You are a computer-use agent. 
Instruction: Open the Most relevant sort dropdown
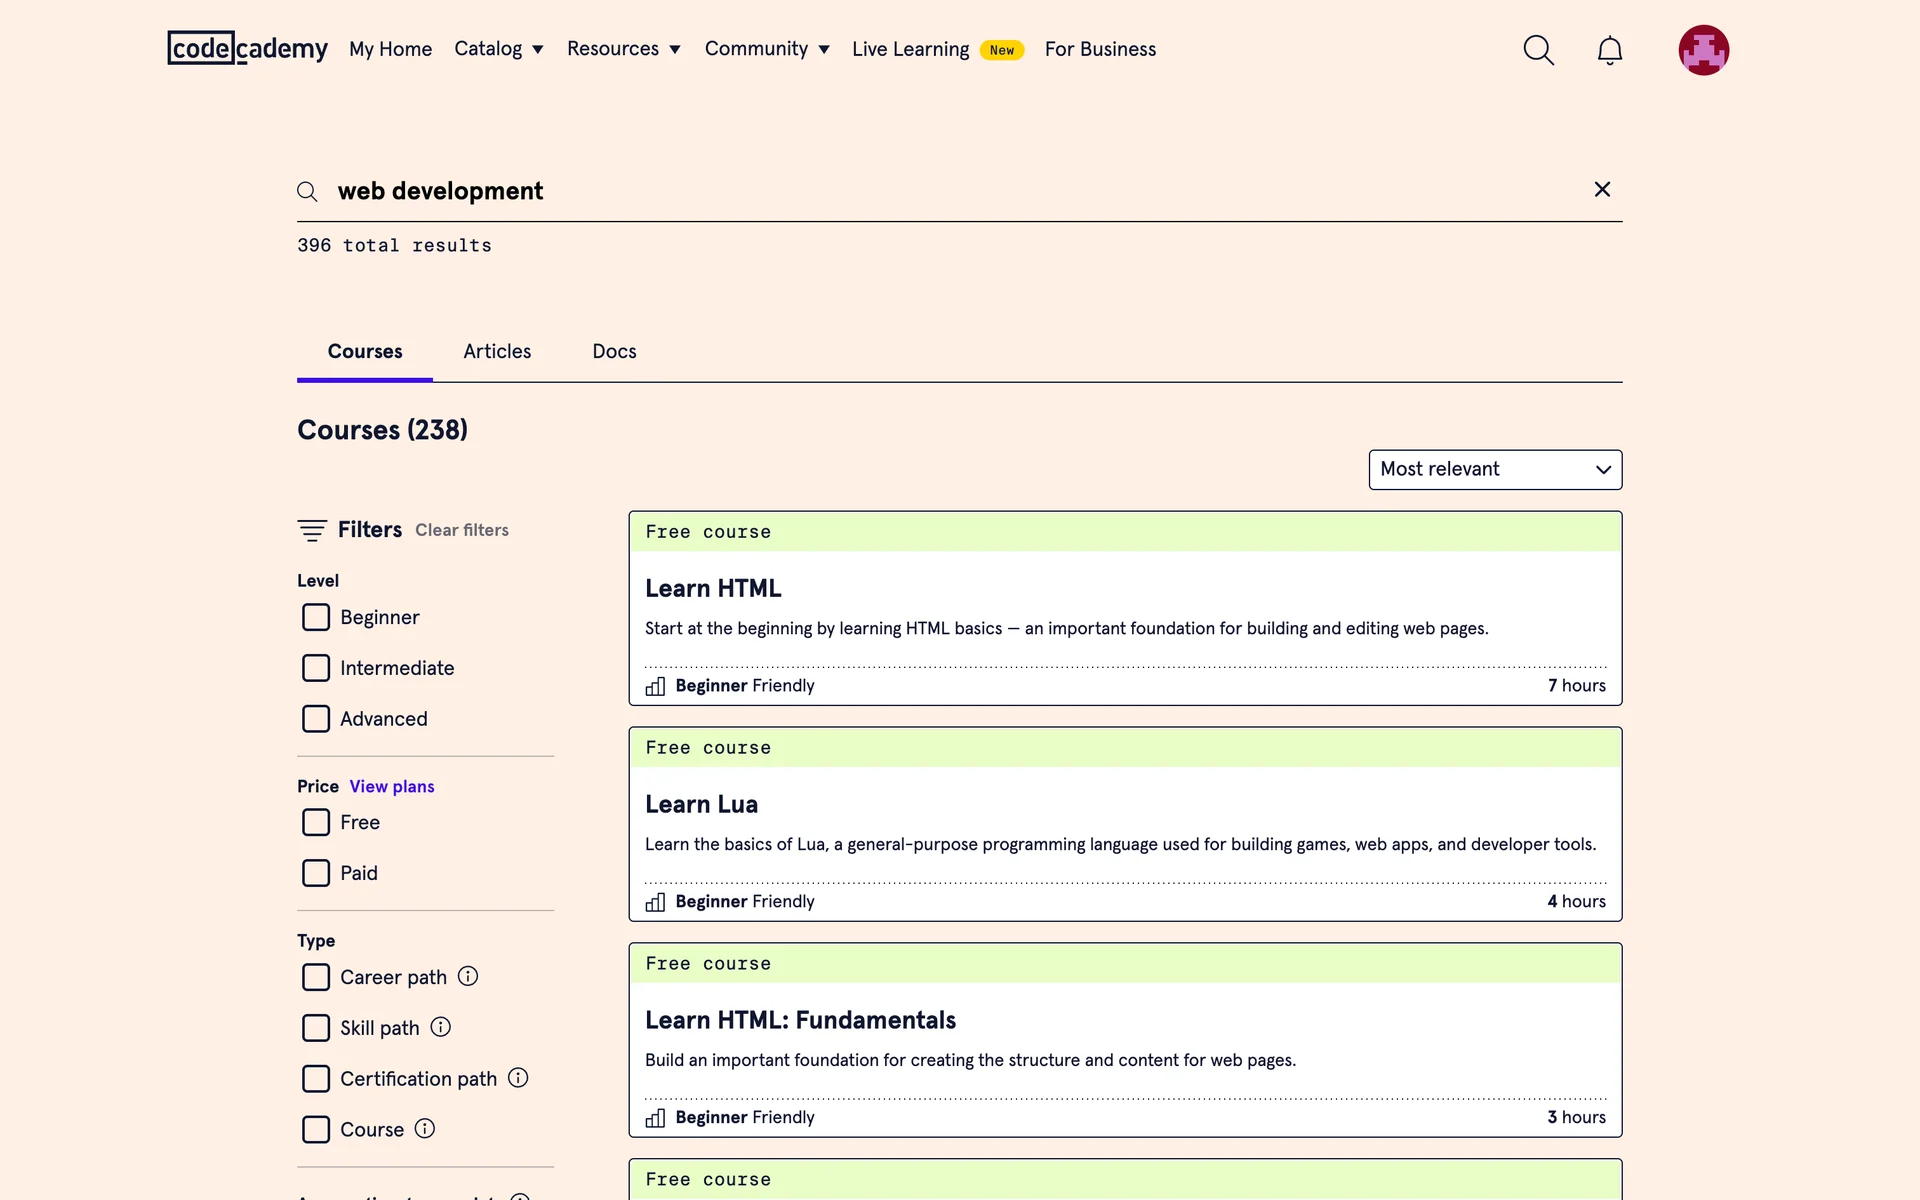(x=1494, y=469)
